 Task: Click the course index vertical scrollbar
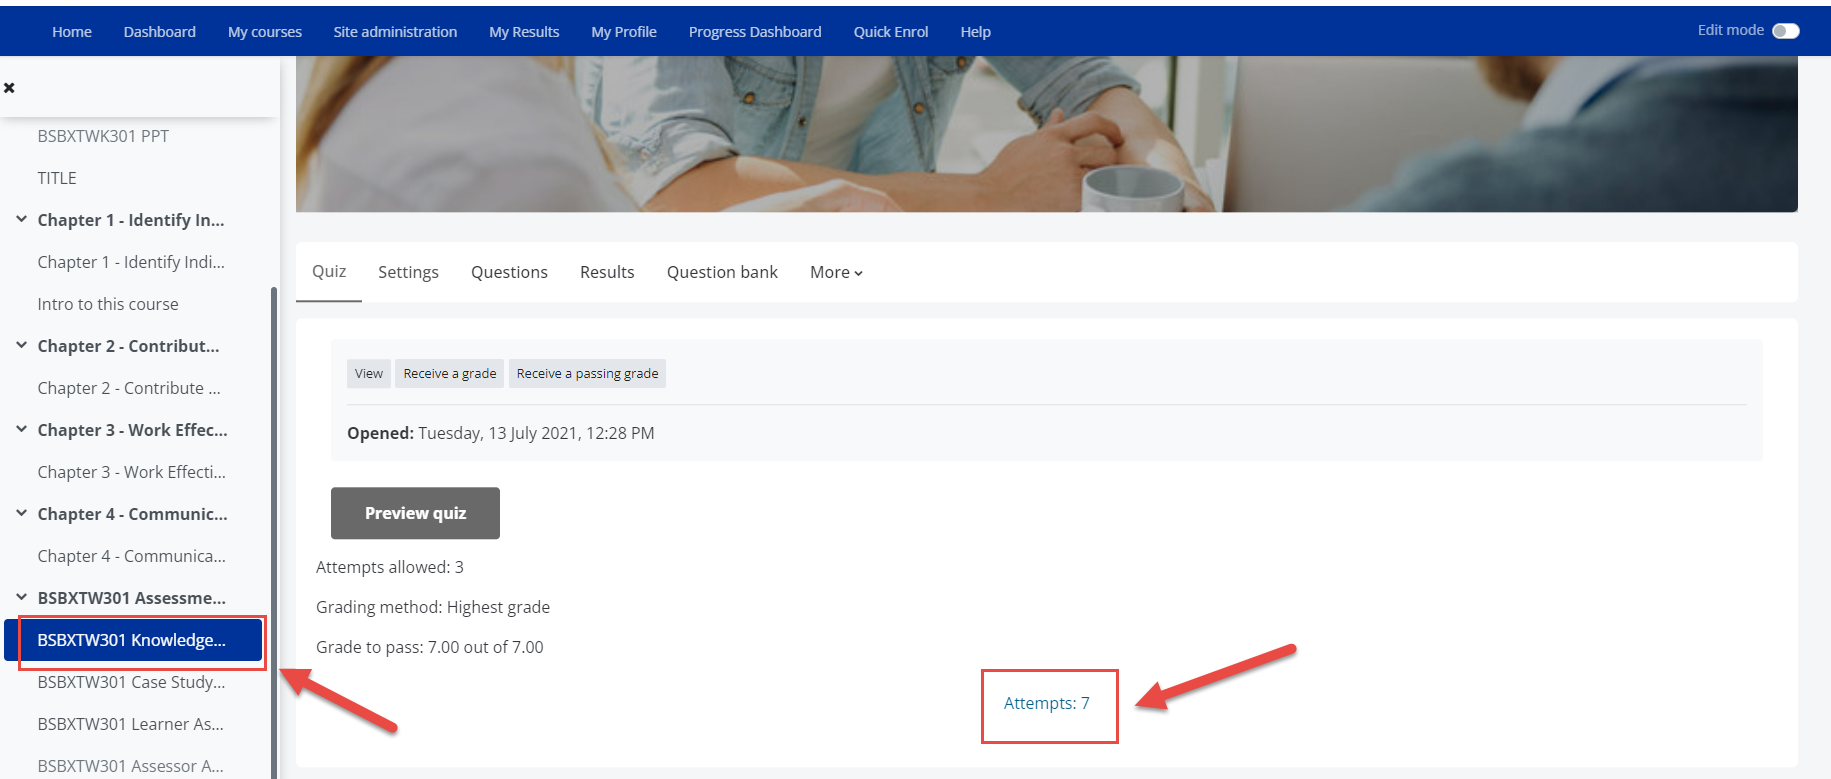pyautogui.click(x=274, y=532)
